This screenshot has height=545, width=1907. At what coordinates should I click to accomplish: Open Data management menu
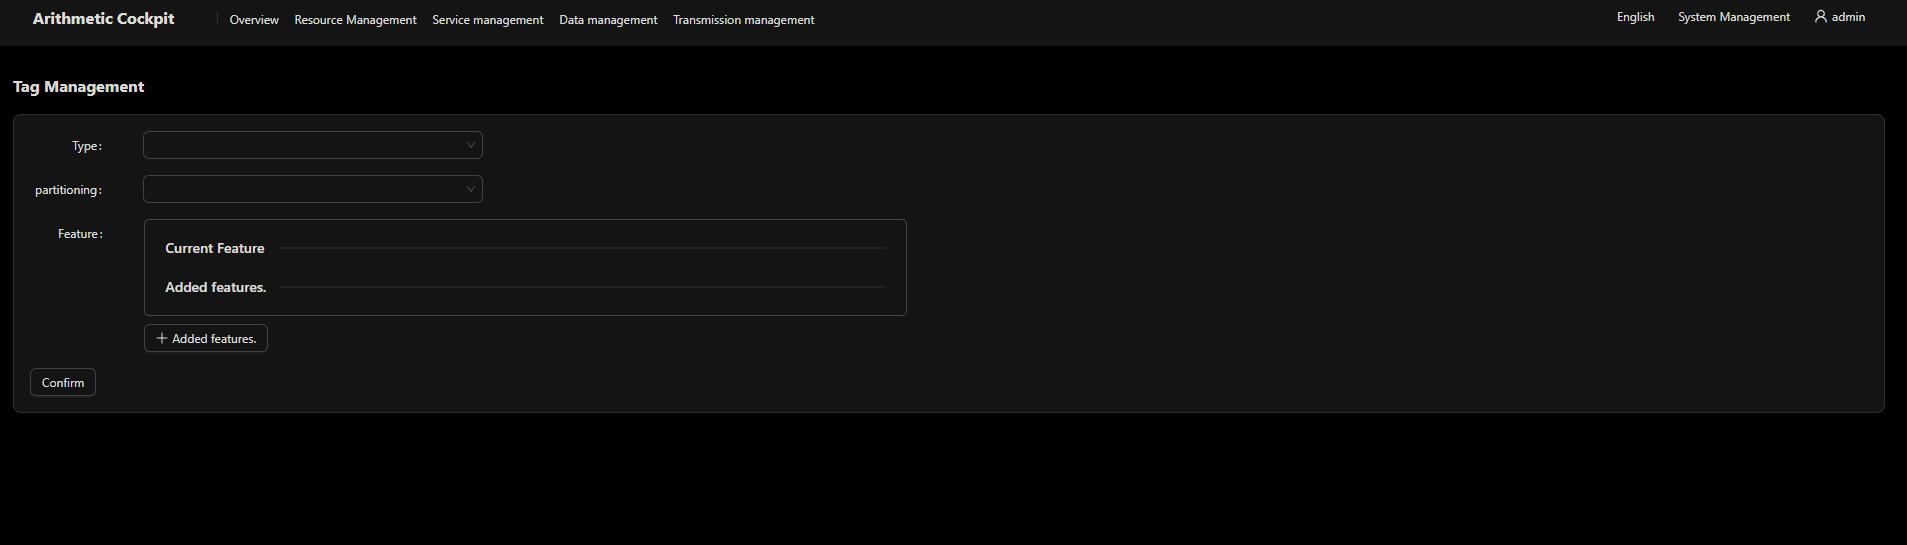coord(608,20)
